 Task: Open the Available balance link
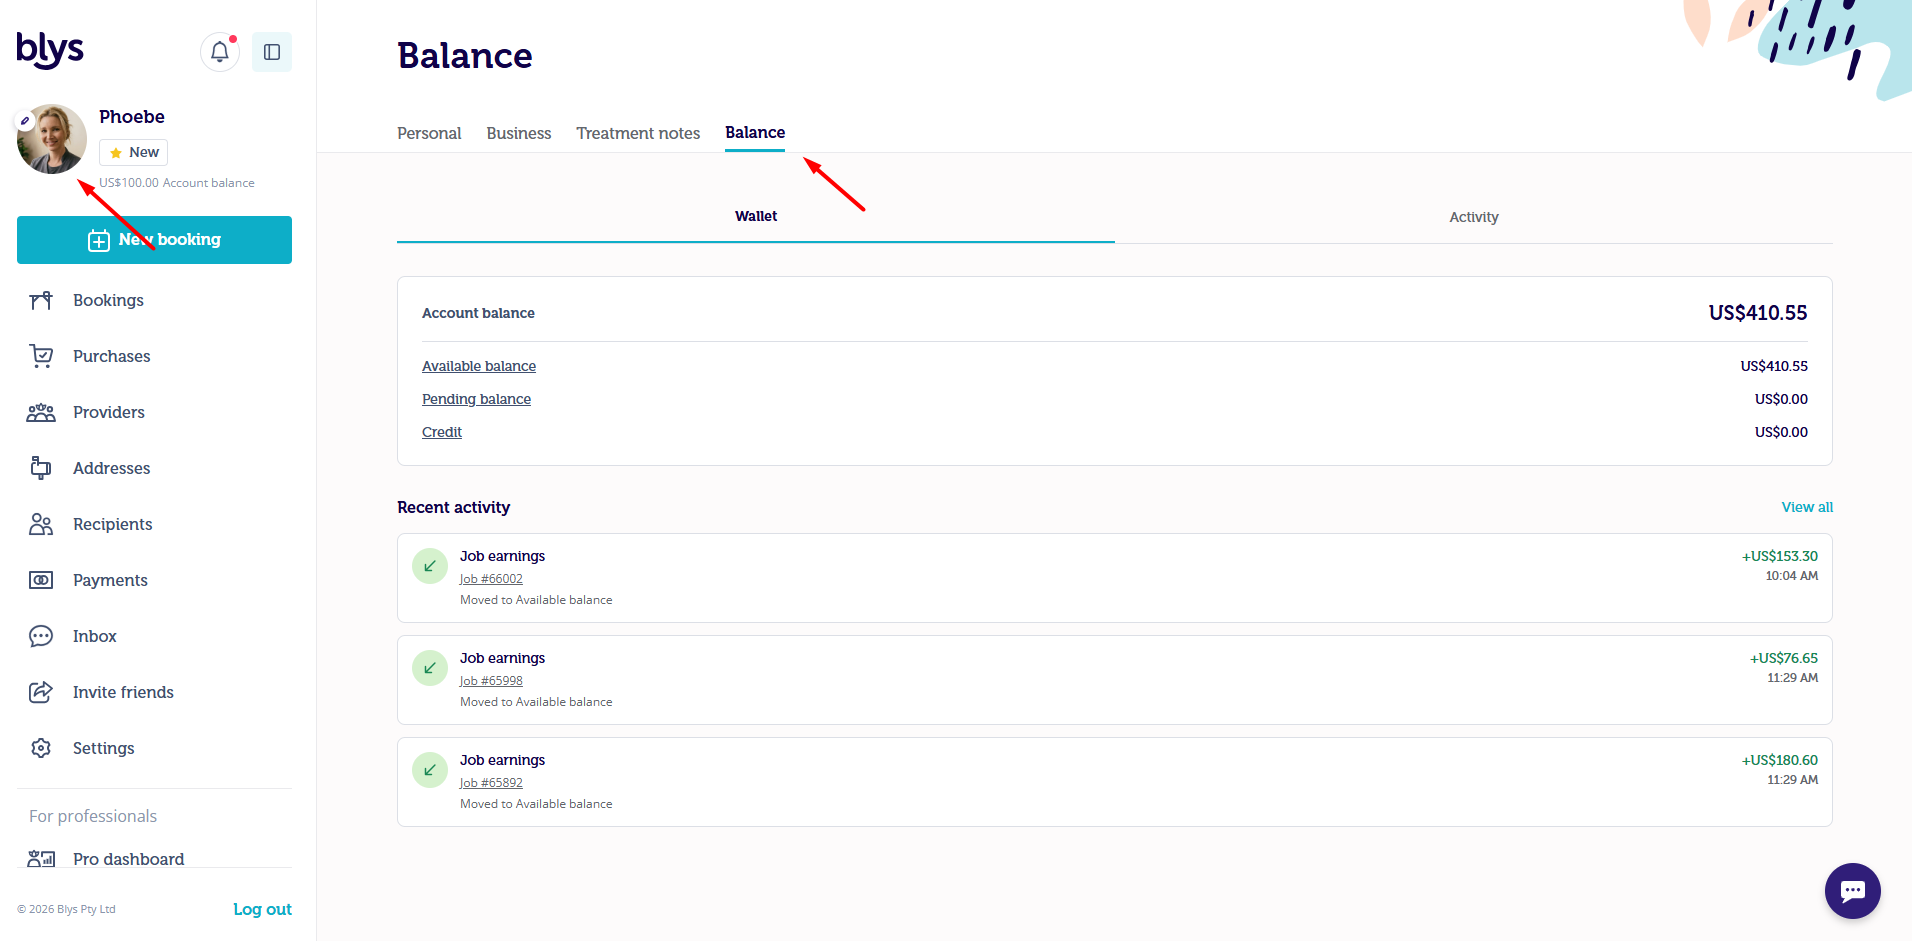479,366
